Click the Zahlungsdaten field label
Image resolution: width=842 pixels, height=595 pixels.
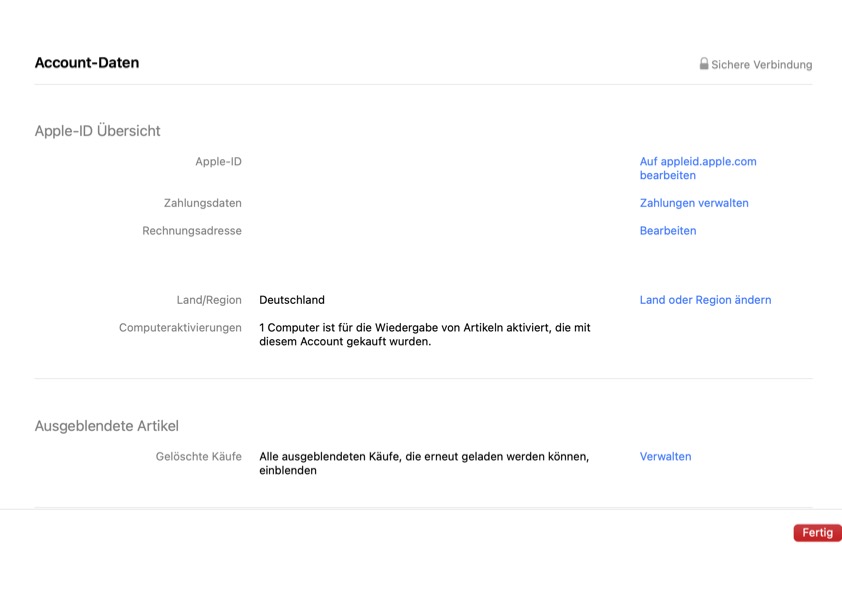pyautogui.click(x=202, y=203)
